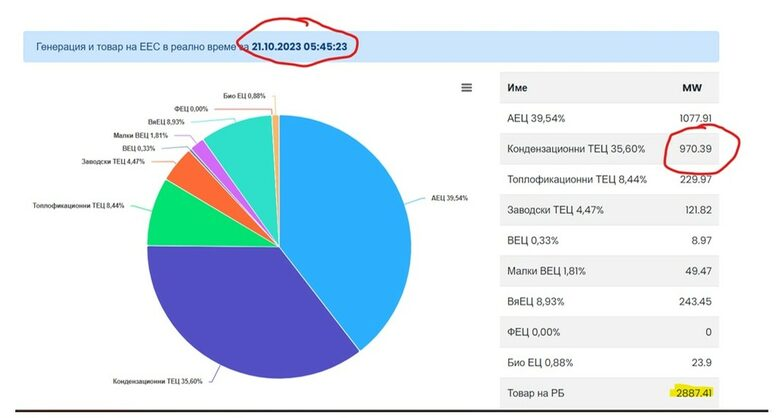Select the Топлофикационни ТЕЦ 8,44% table row

pos(620,179)
